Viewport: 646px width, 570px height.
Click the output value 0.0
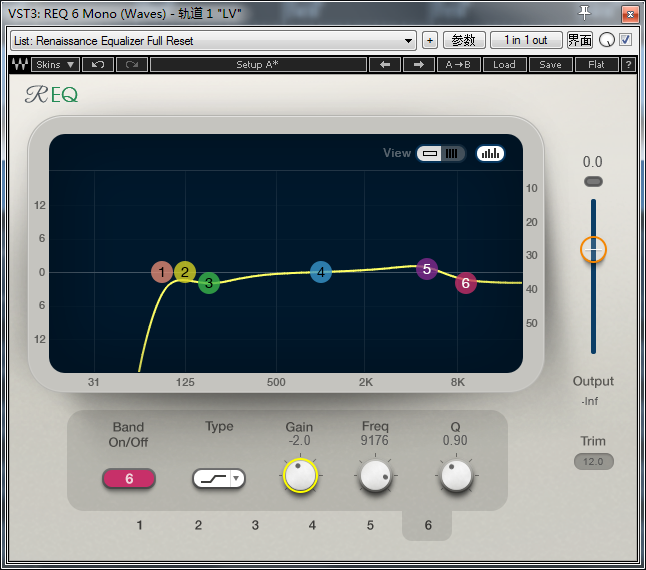(x=592, y=162)
